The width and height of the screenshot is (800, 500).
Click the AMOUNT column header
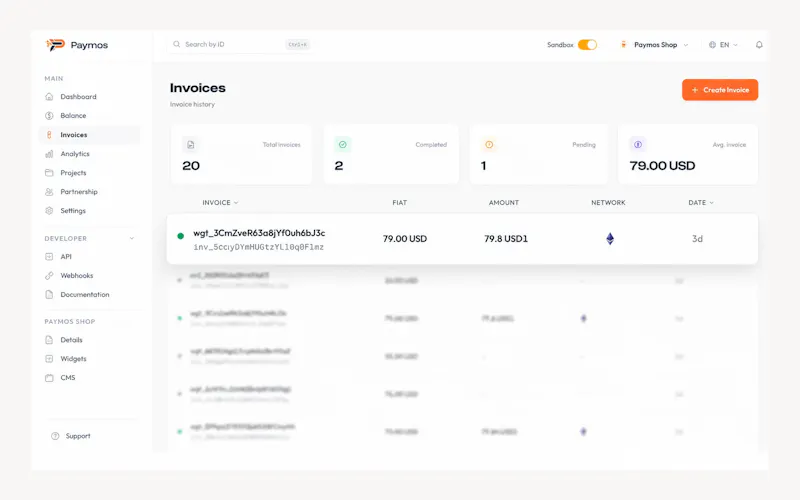click(x=504, y=203)
